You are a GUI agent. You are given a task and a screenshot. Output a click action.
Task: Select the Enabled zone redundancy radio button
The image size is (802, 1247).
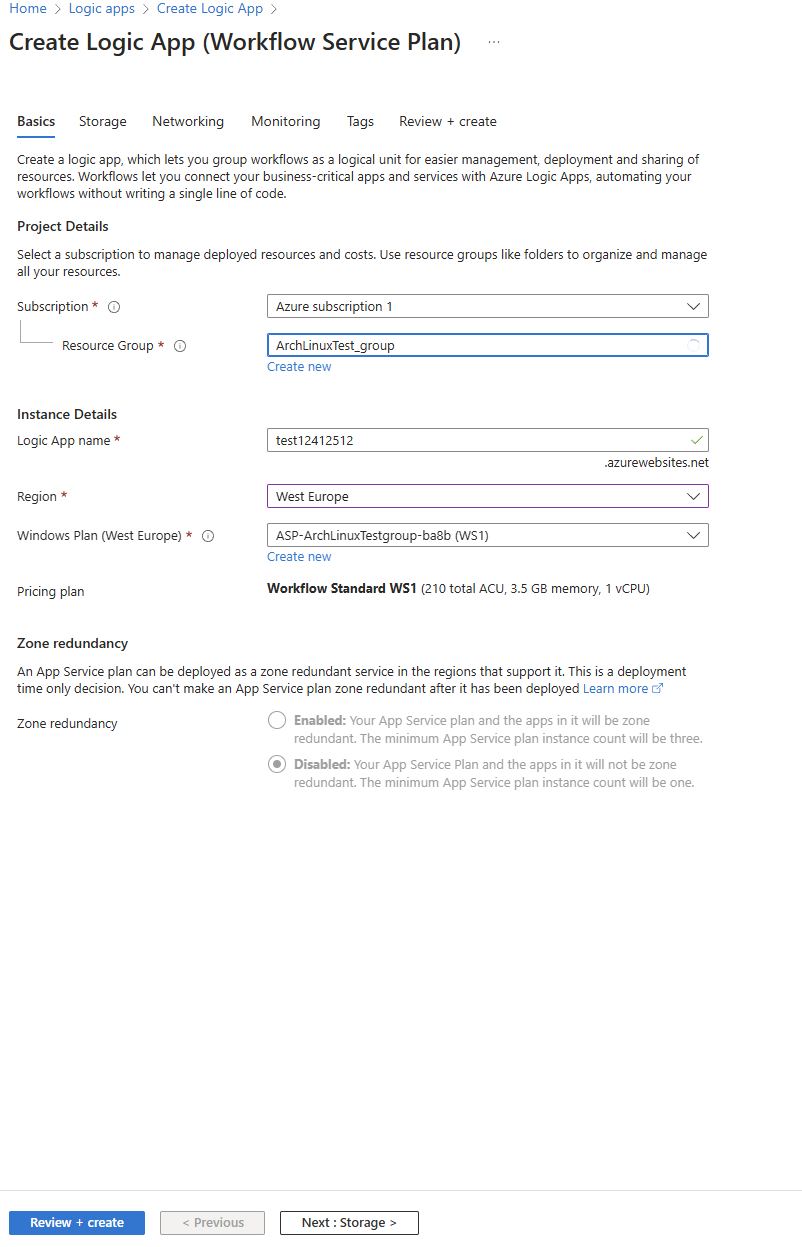tap(276, 721)
